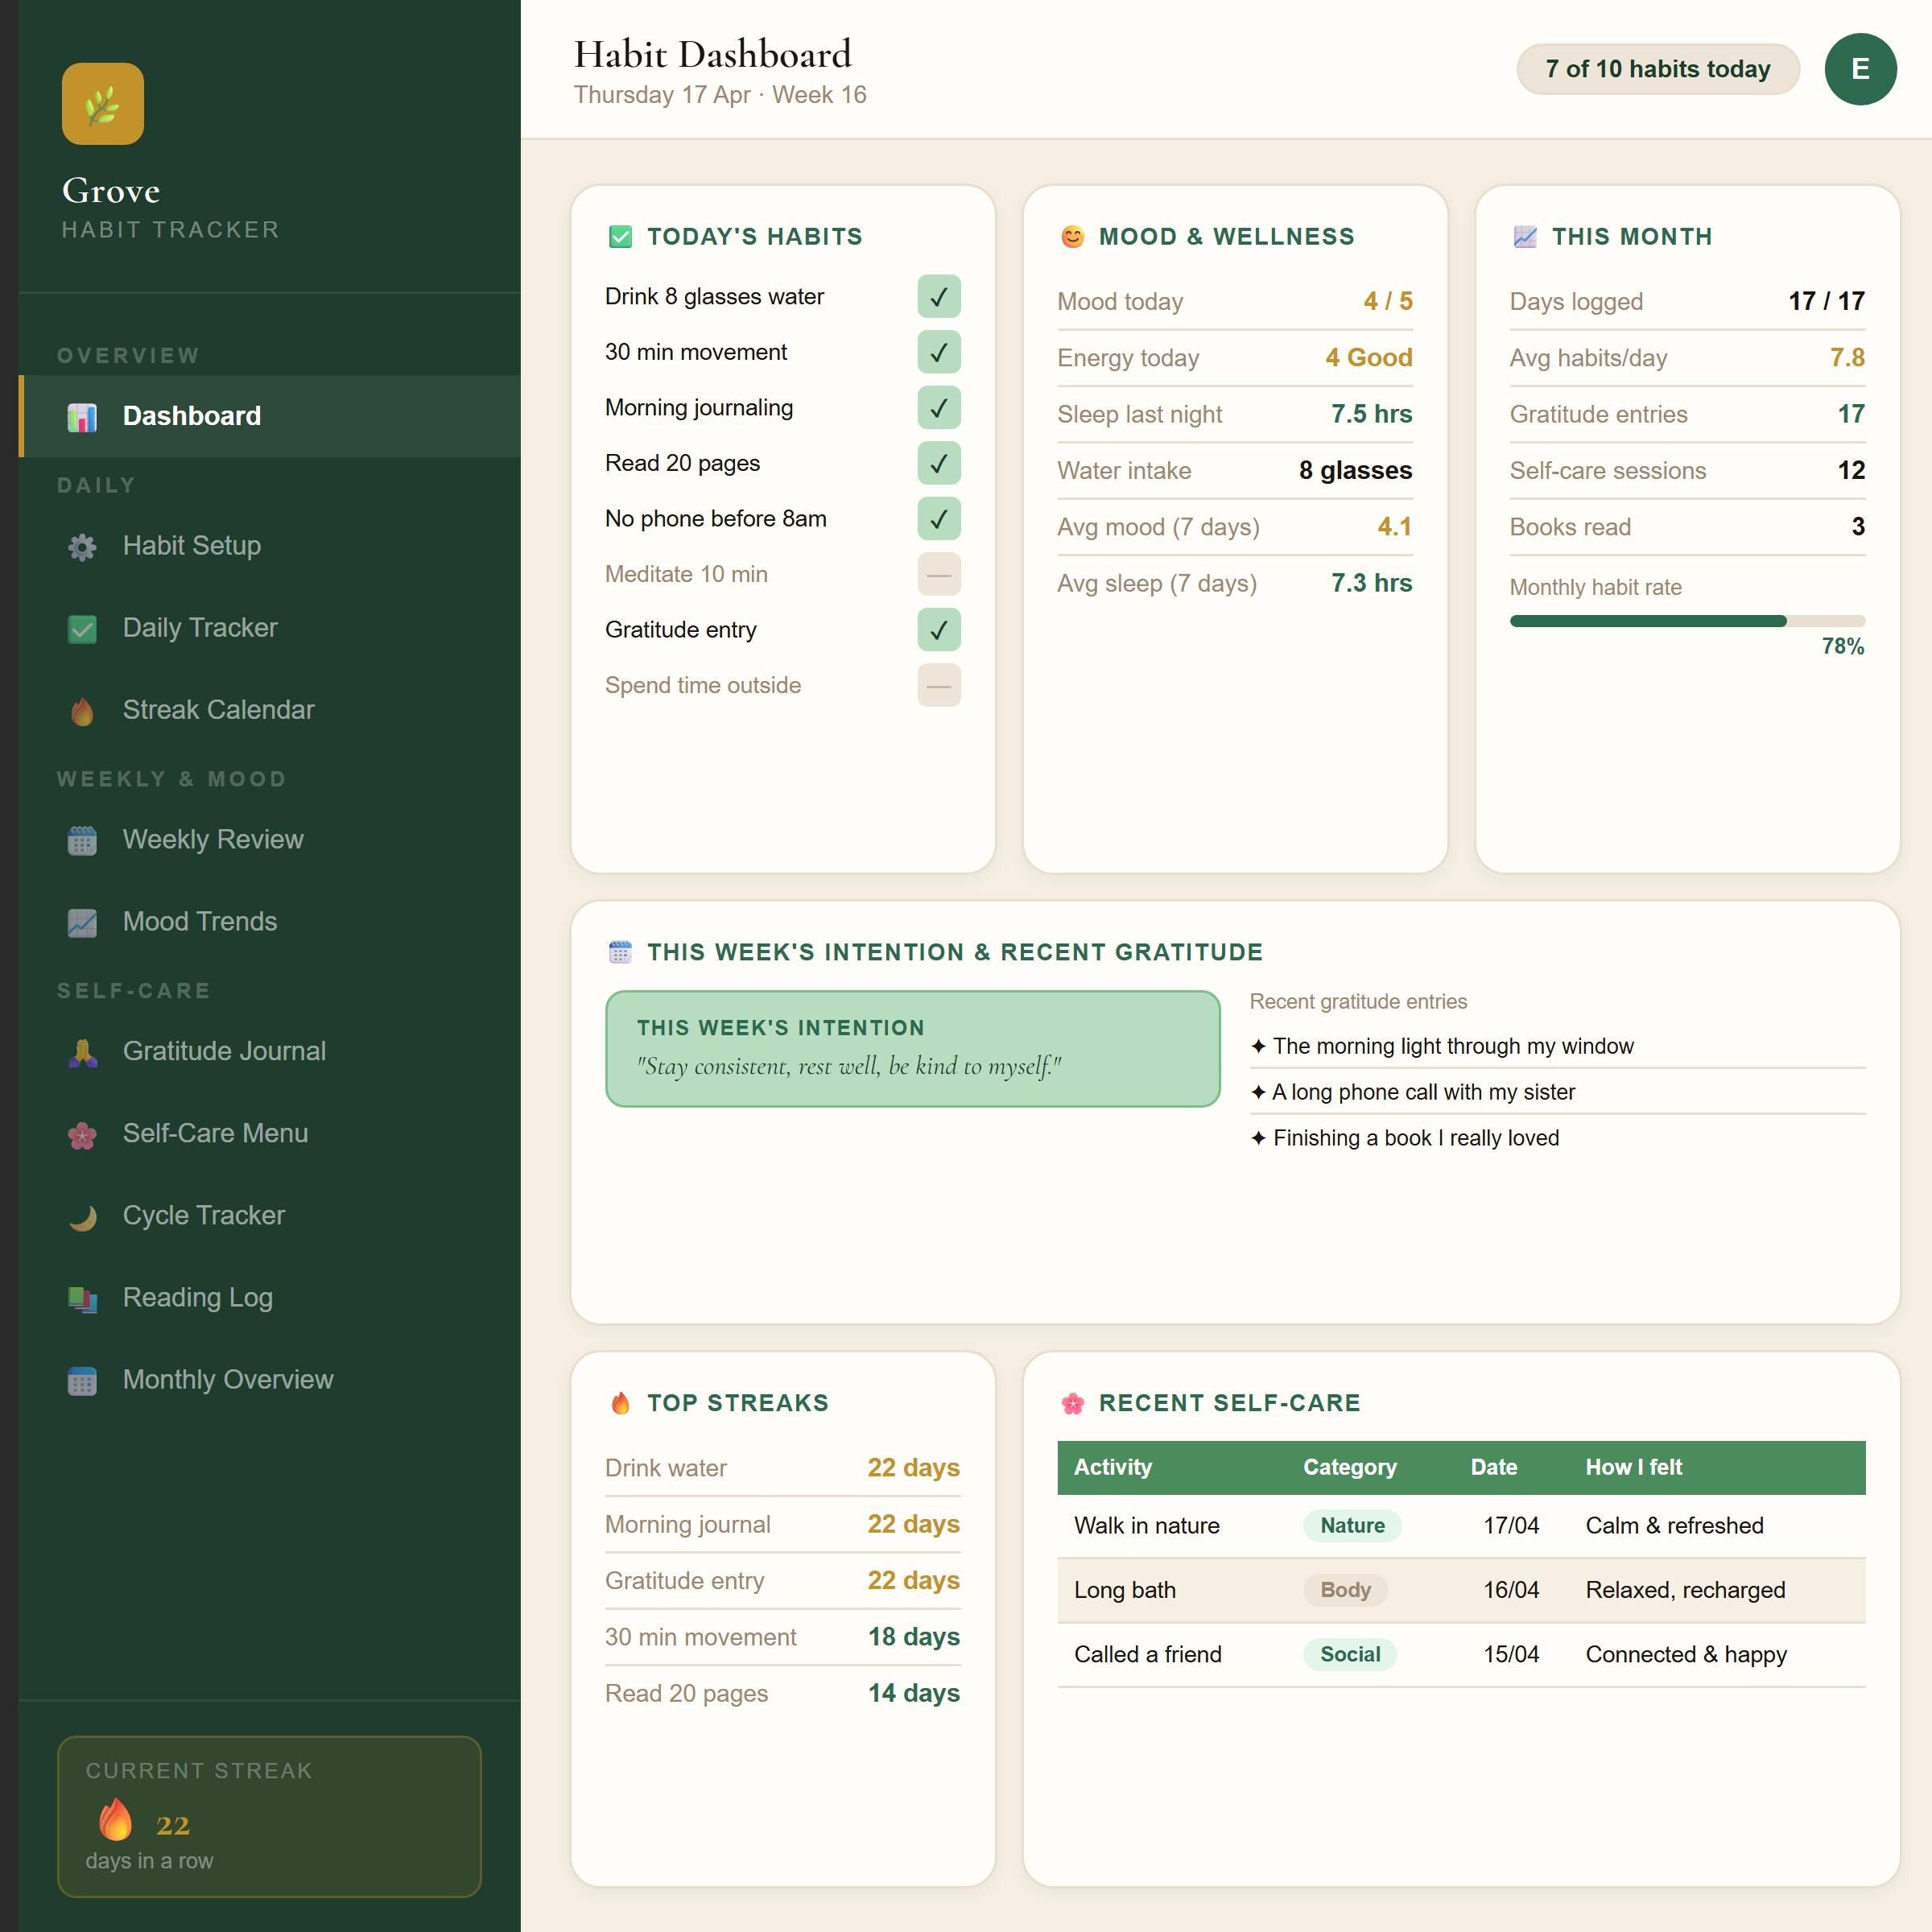
Task: Click the 18 days streak value
Action: (913, 1637)
